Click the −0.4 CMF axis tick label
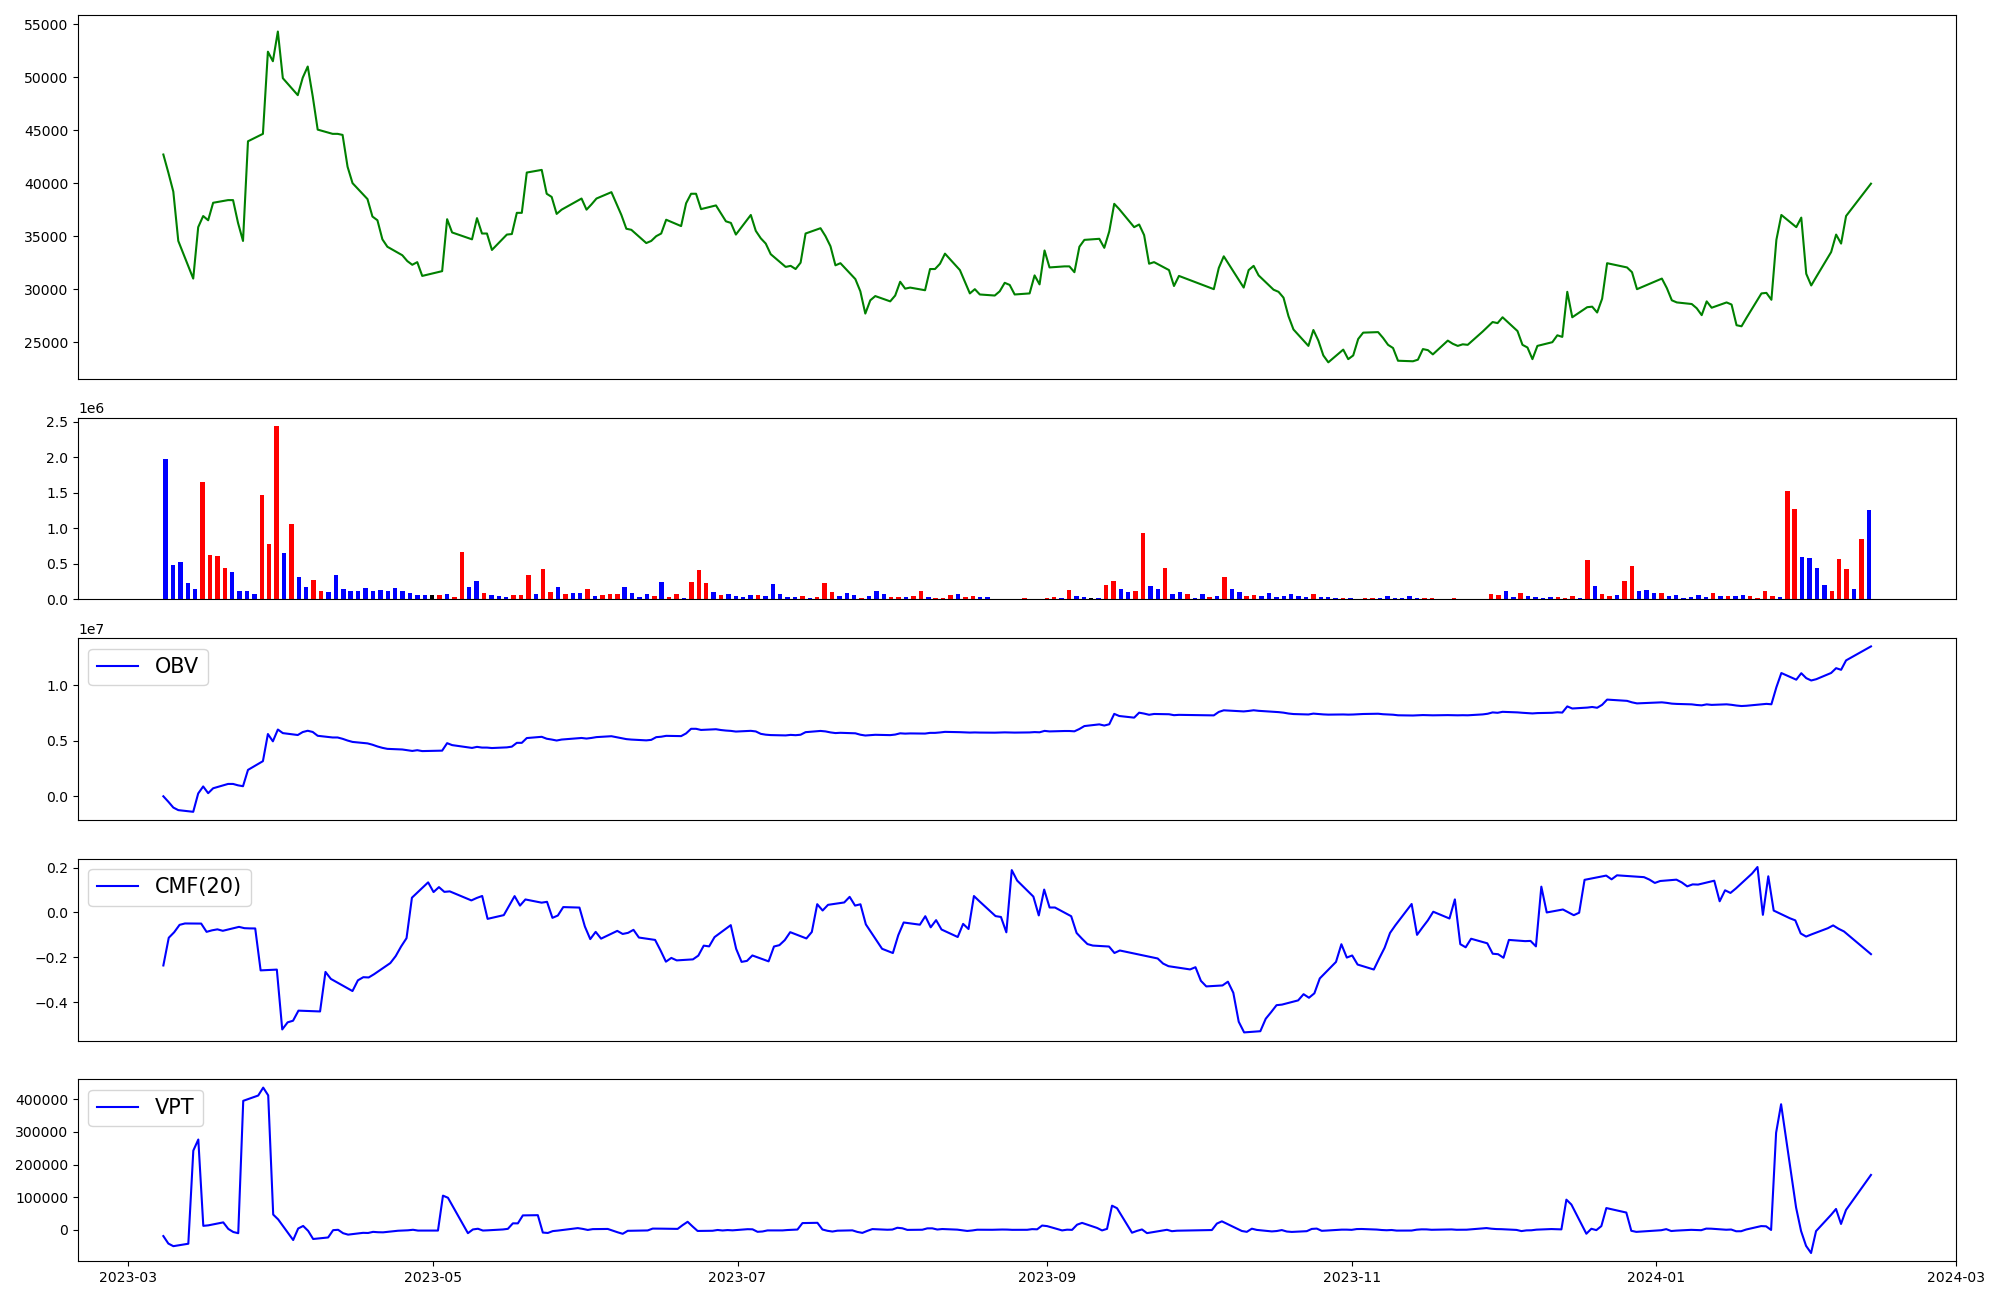This screenshot has width=2000, height=1300. tap(49, 1003)
